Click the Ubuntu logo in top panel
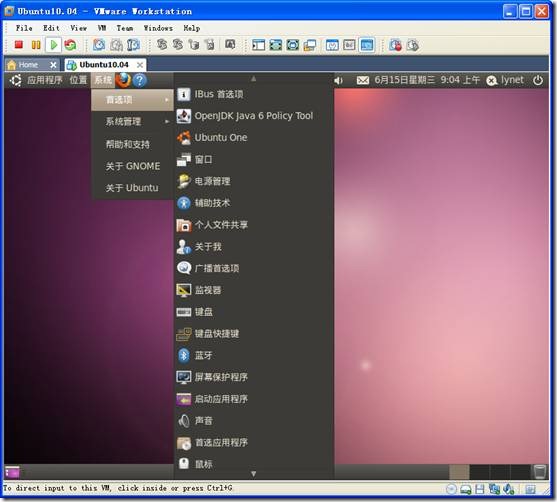The width and height of the screenshot is (557, 502). 15,80
